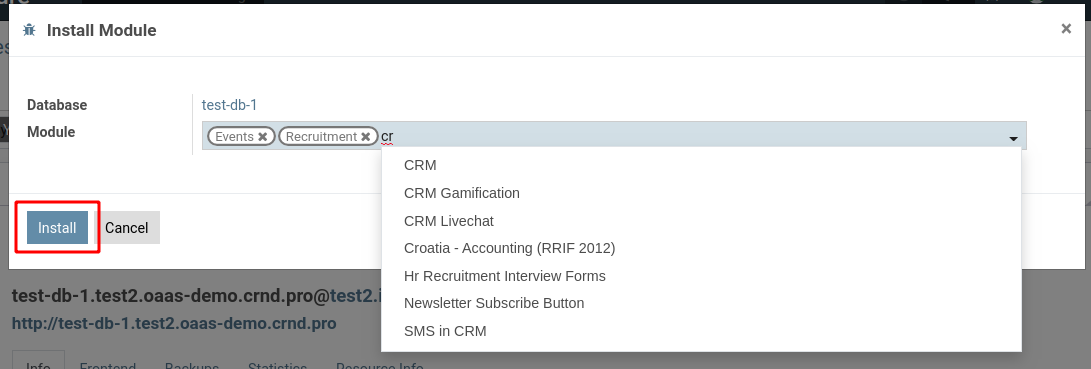The height and width of the screenshot is (369, 1091).
Task: Open the test-db-1 database link
Action: click(x=230, y=105)
